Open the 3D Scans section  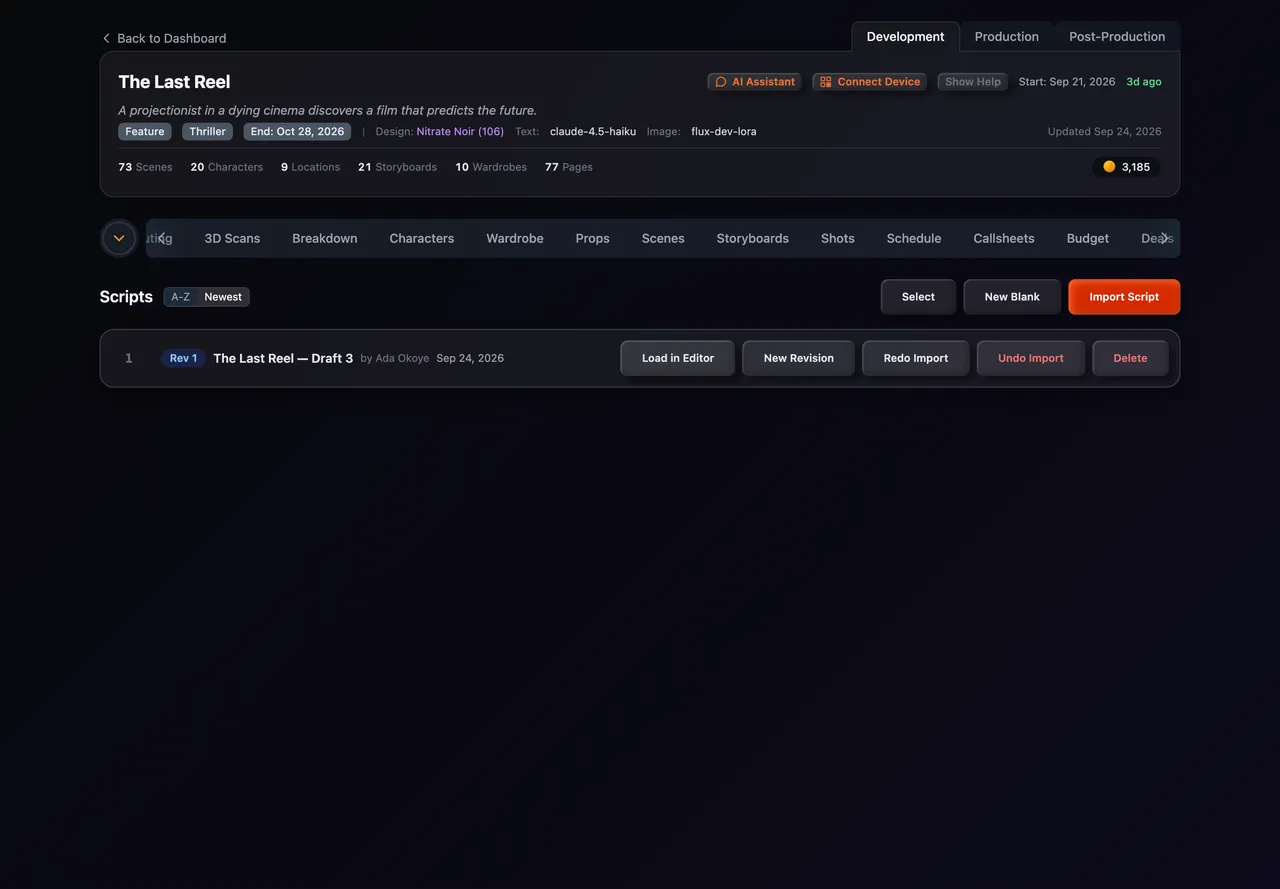232,238
